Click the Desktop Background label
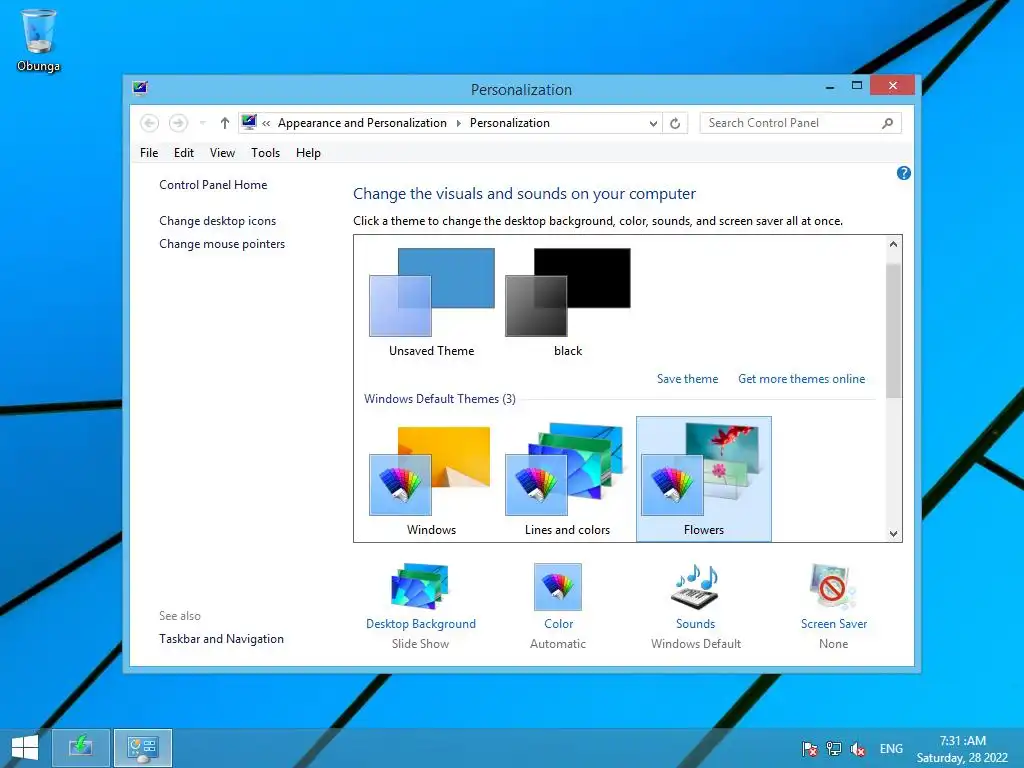Screen dimensions: 1024x768 coord(421,624)
